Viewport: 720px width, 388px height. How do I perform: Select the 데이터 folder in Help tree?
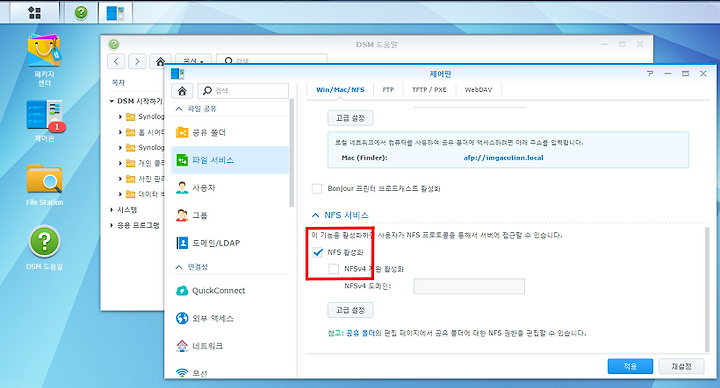[x=146, y=195]
